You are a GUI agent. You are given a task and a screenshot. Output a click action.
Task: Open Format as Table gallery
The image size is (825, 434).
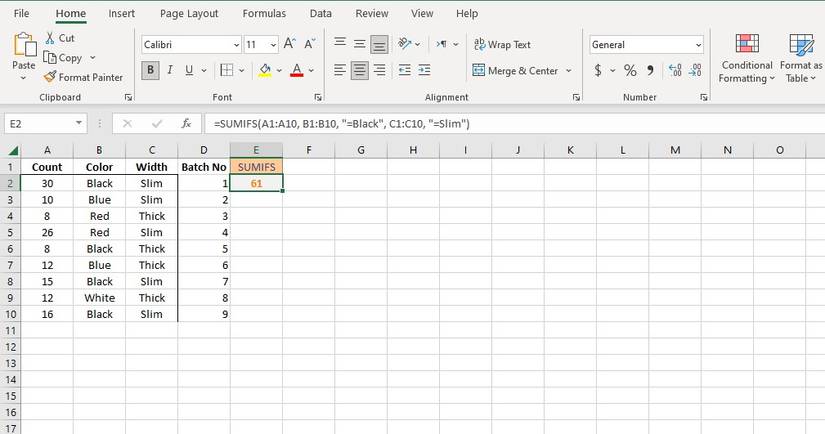click(x=801, y=58)
